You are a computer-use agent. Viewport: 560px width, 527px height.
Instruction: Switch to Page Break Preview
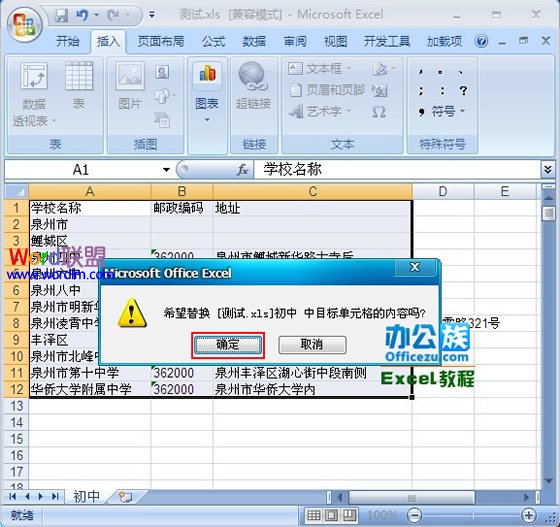(350, 515)
